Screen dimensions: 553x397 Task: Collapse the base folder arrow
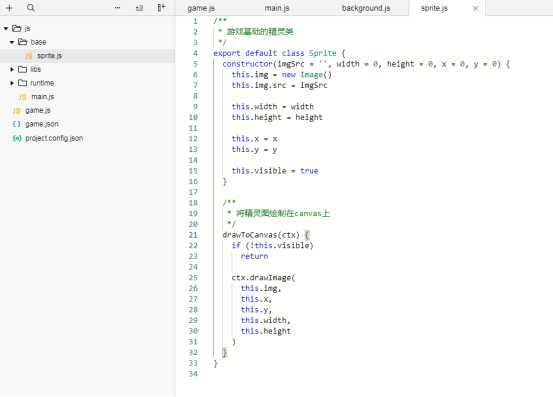click(x=12, y=42)
